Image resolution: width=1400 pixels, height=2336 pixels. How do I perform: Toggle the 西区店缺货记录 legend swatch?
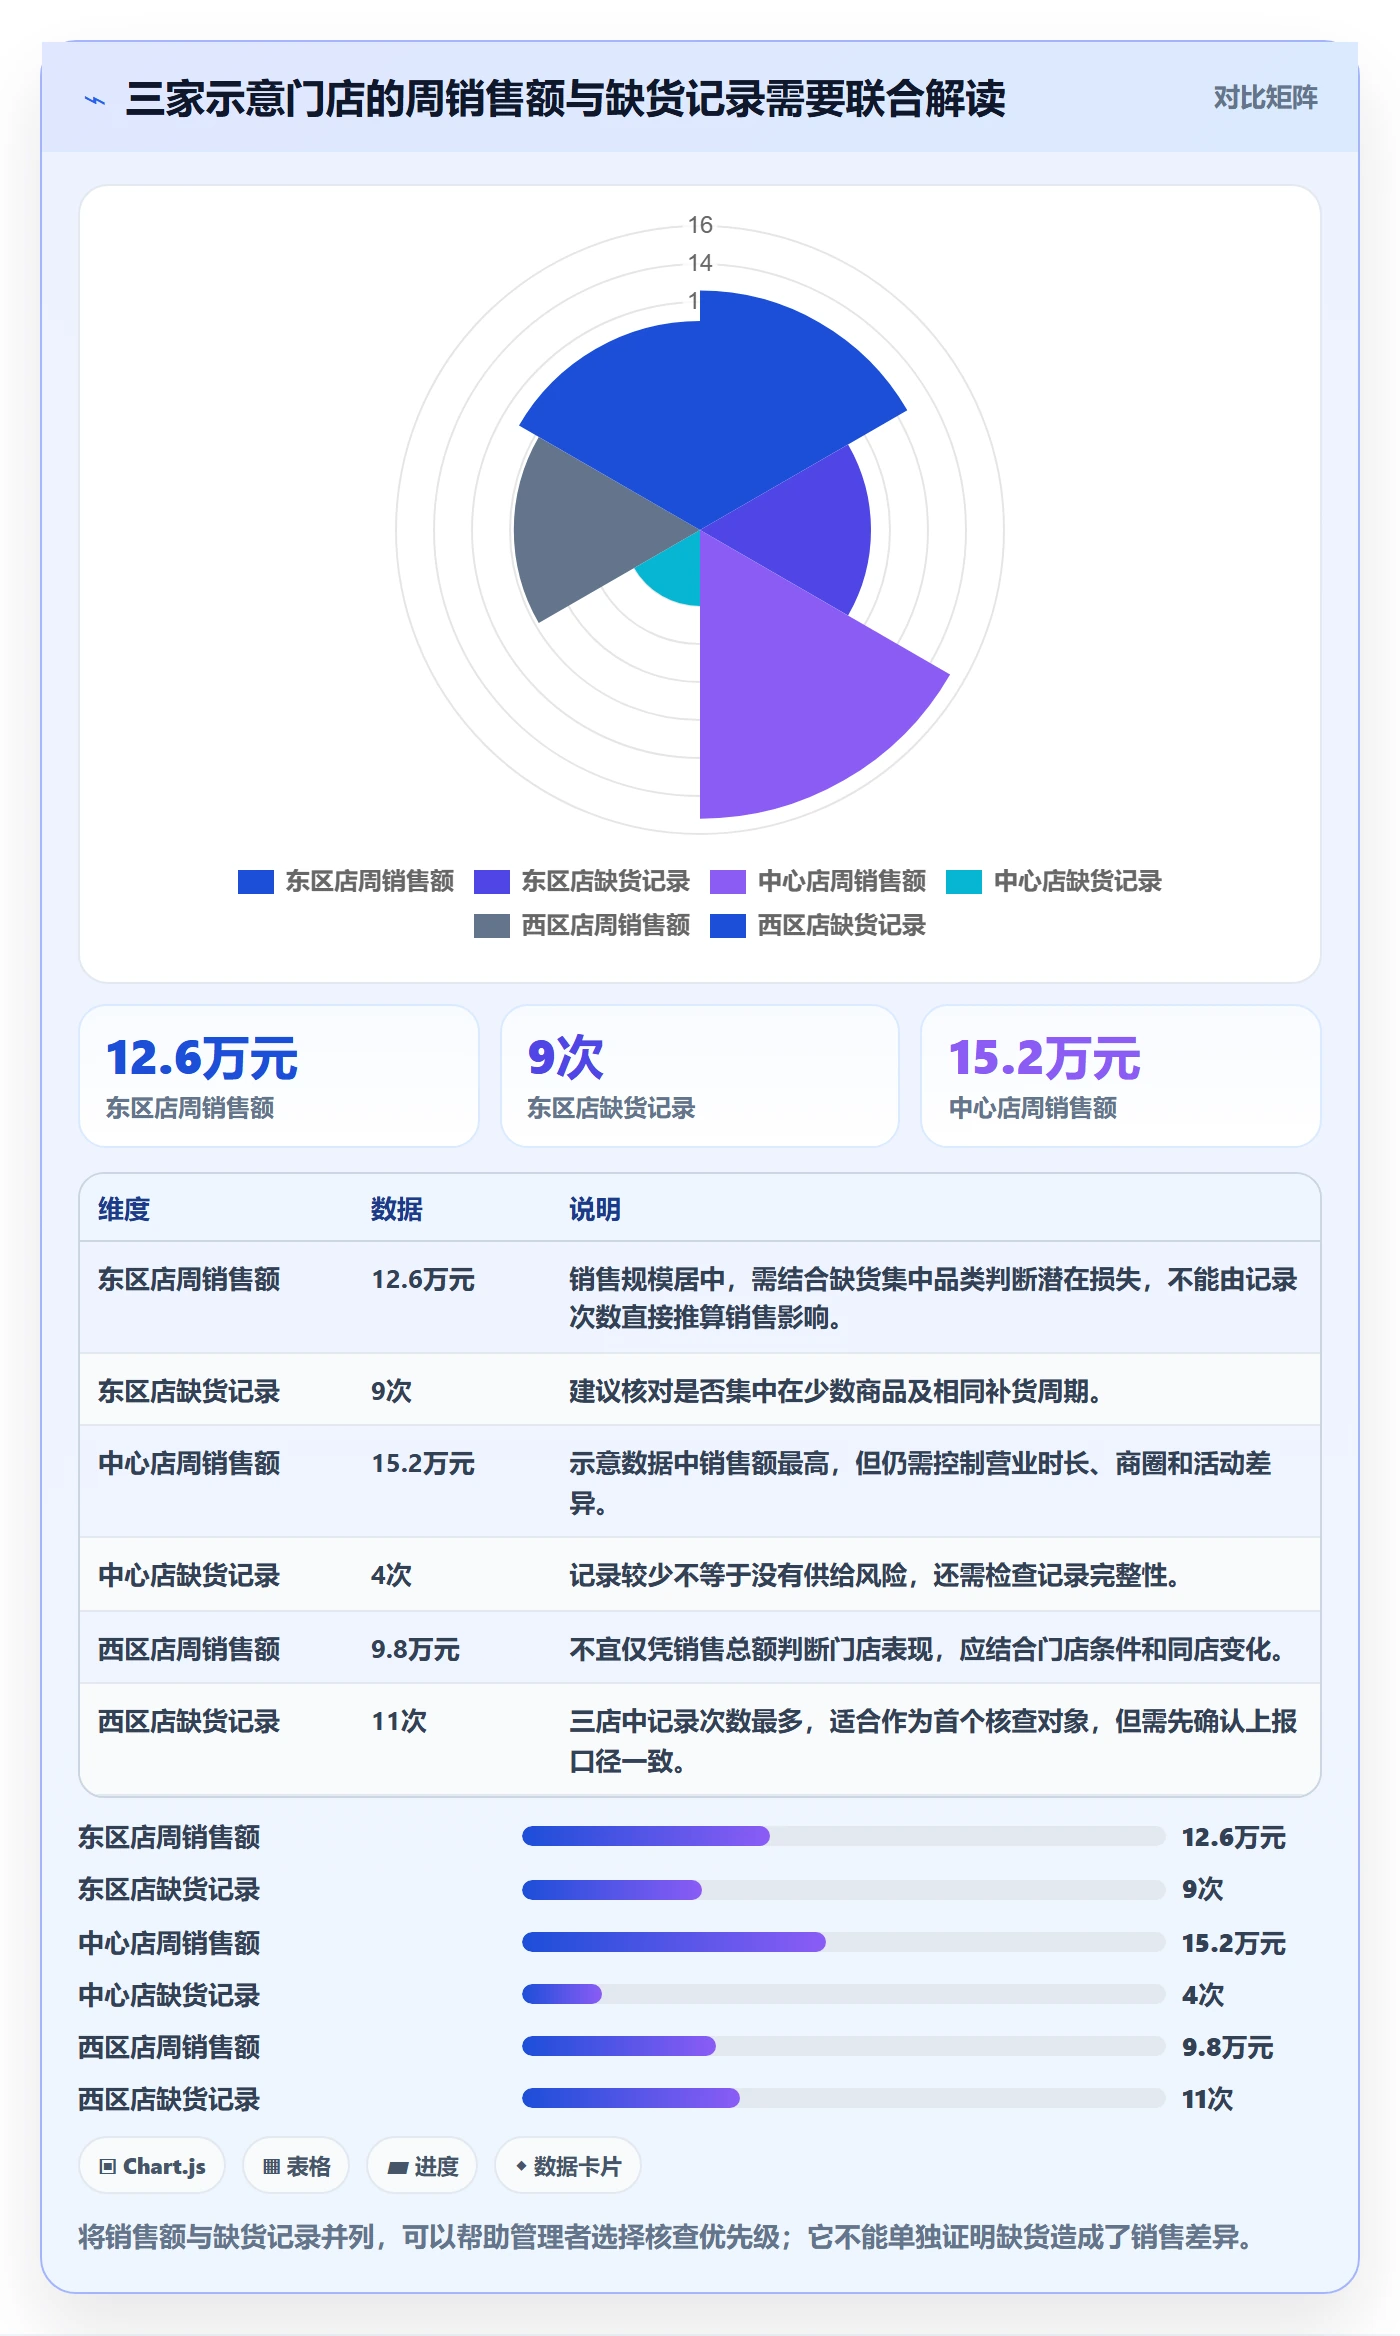[x=728, y=926]
